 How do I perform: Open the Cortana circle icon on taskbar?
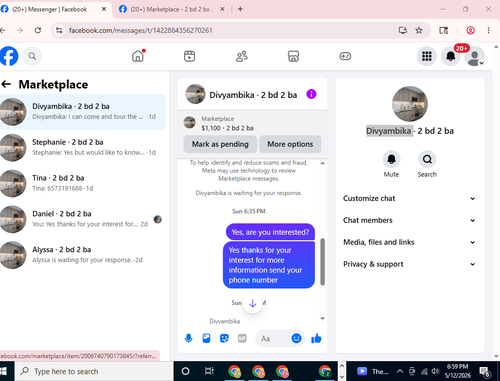coord(186,371)
